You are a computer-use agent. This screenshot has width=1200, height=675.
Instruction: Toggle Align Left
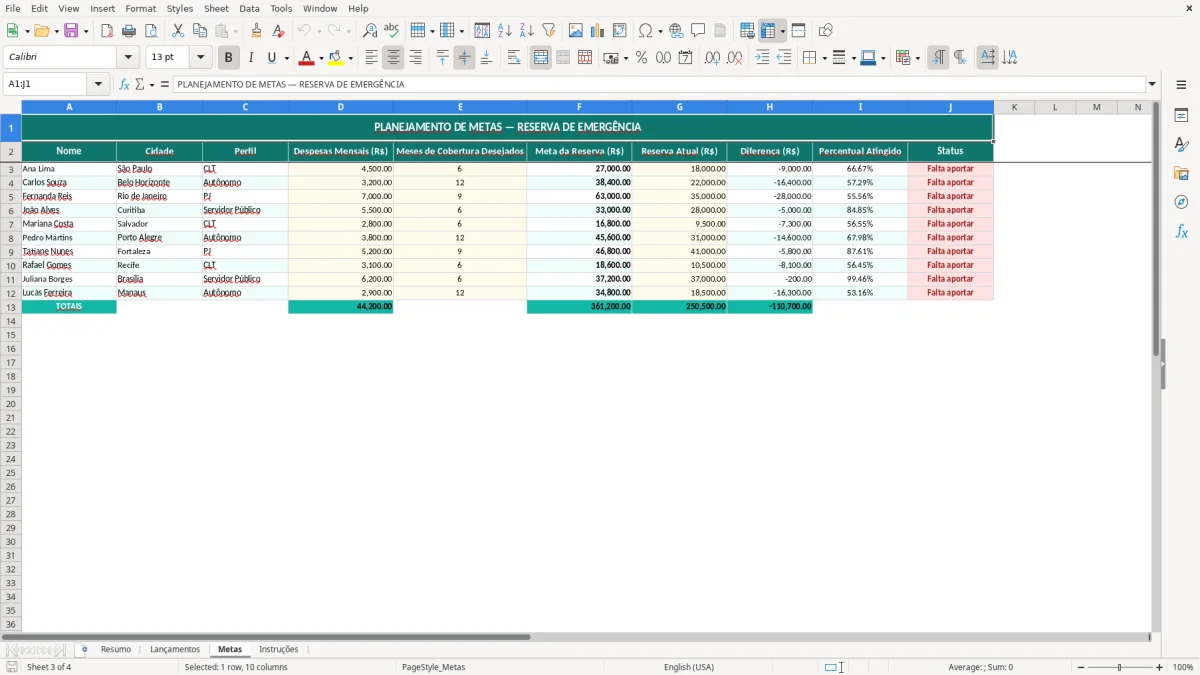371,58
